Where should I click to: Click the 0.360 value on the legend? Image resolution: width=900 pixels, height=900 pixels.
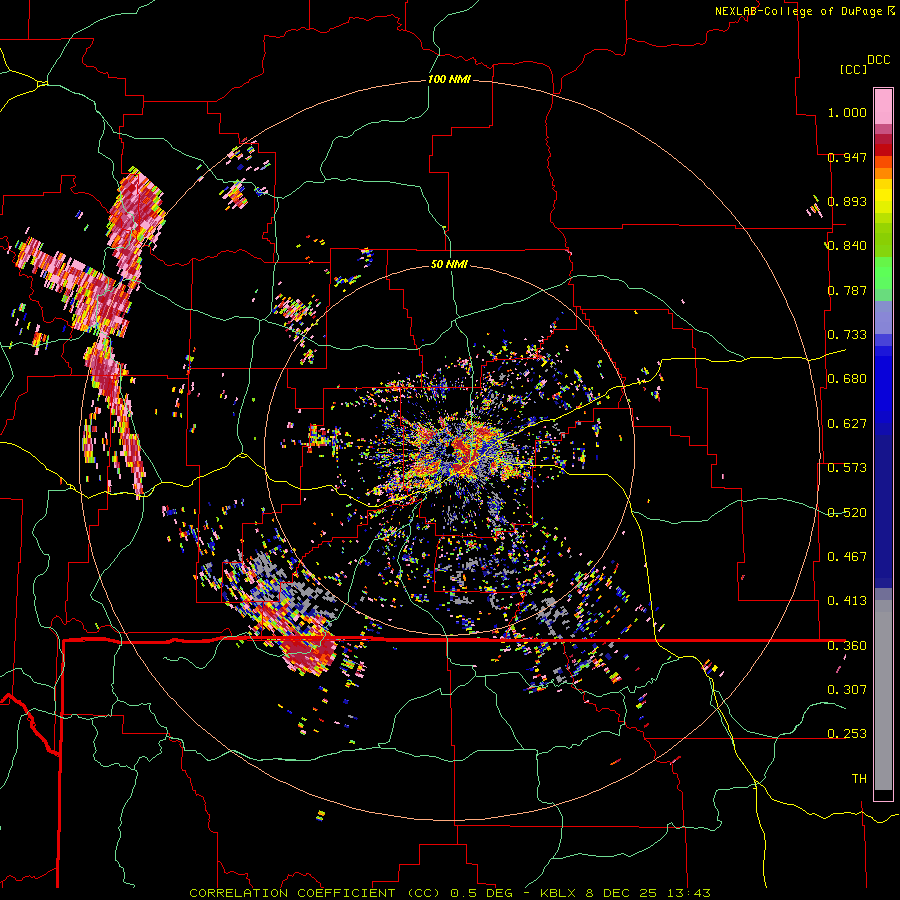point(847,646)
